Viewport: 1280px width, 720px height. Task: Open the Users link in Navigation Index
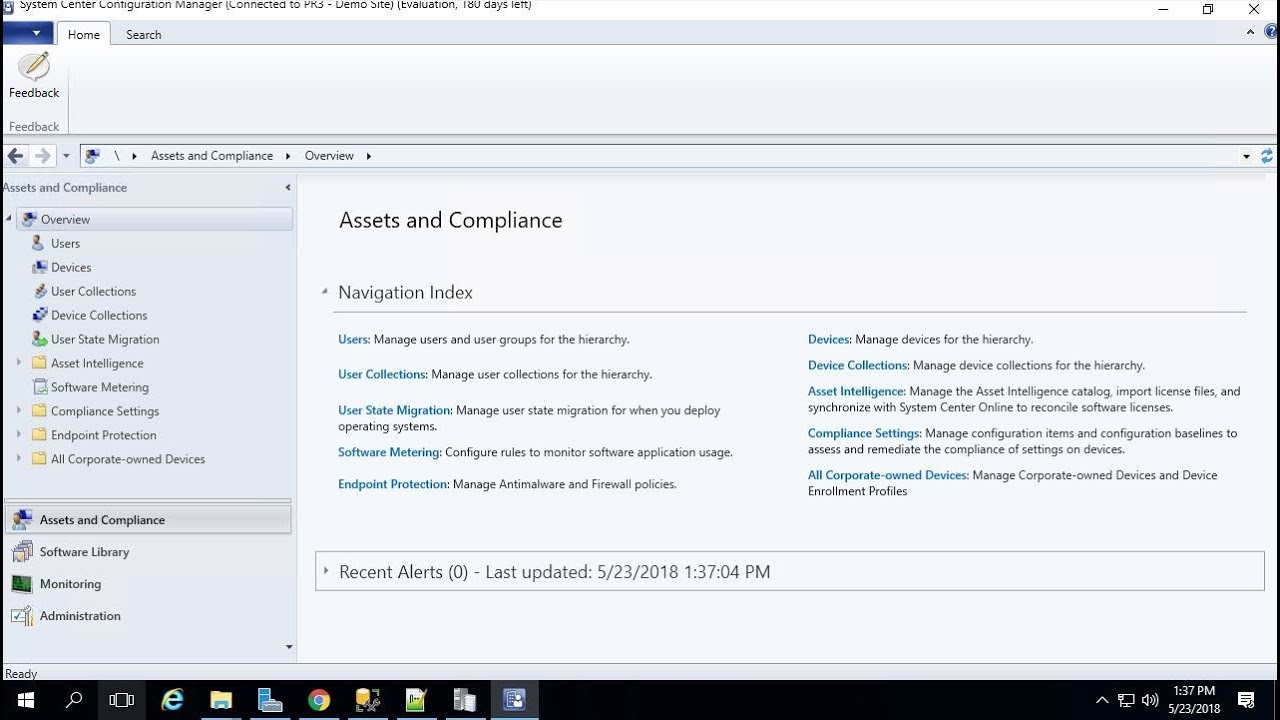354,339
